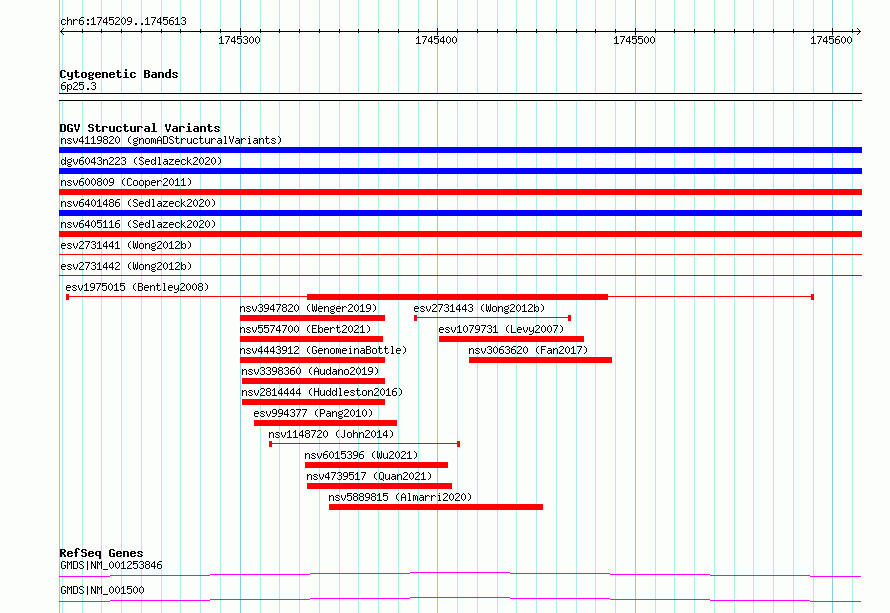Open the esv2731441 Wong2012b label
The height and width of the screenshot is (613, 890).
tap(126, 245)
